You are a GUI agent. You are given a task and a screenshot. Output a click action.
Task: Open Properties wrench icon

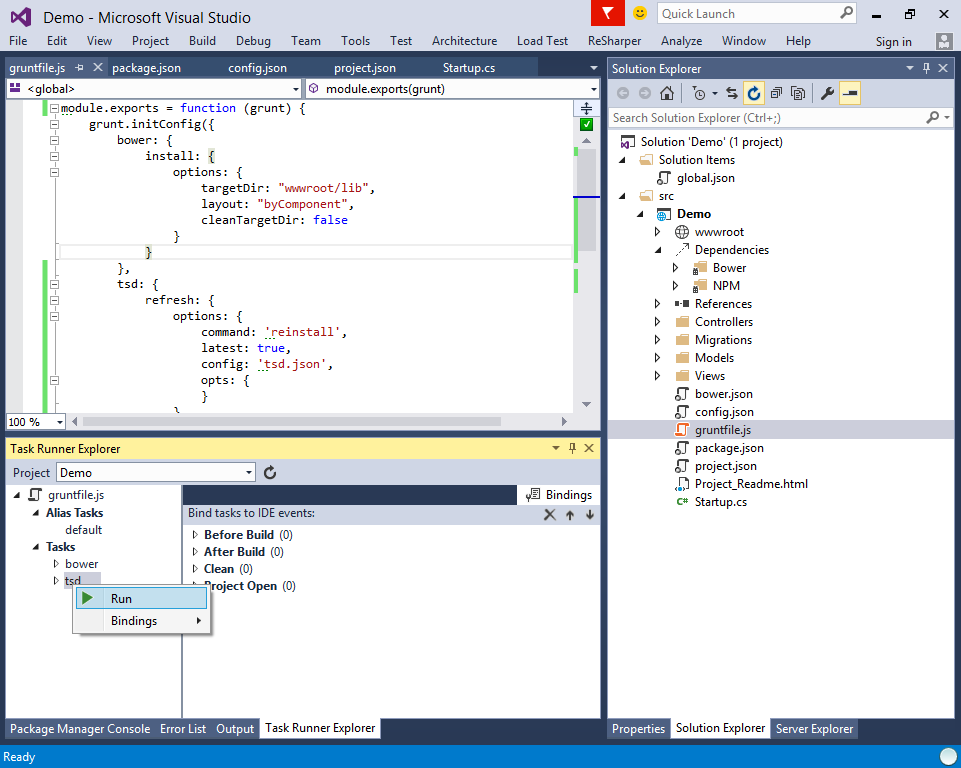tap(827, 93)
